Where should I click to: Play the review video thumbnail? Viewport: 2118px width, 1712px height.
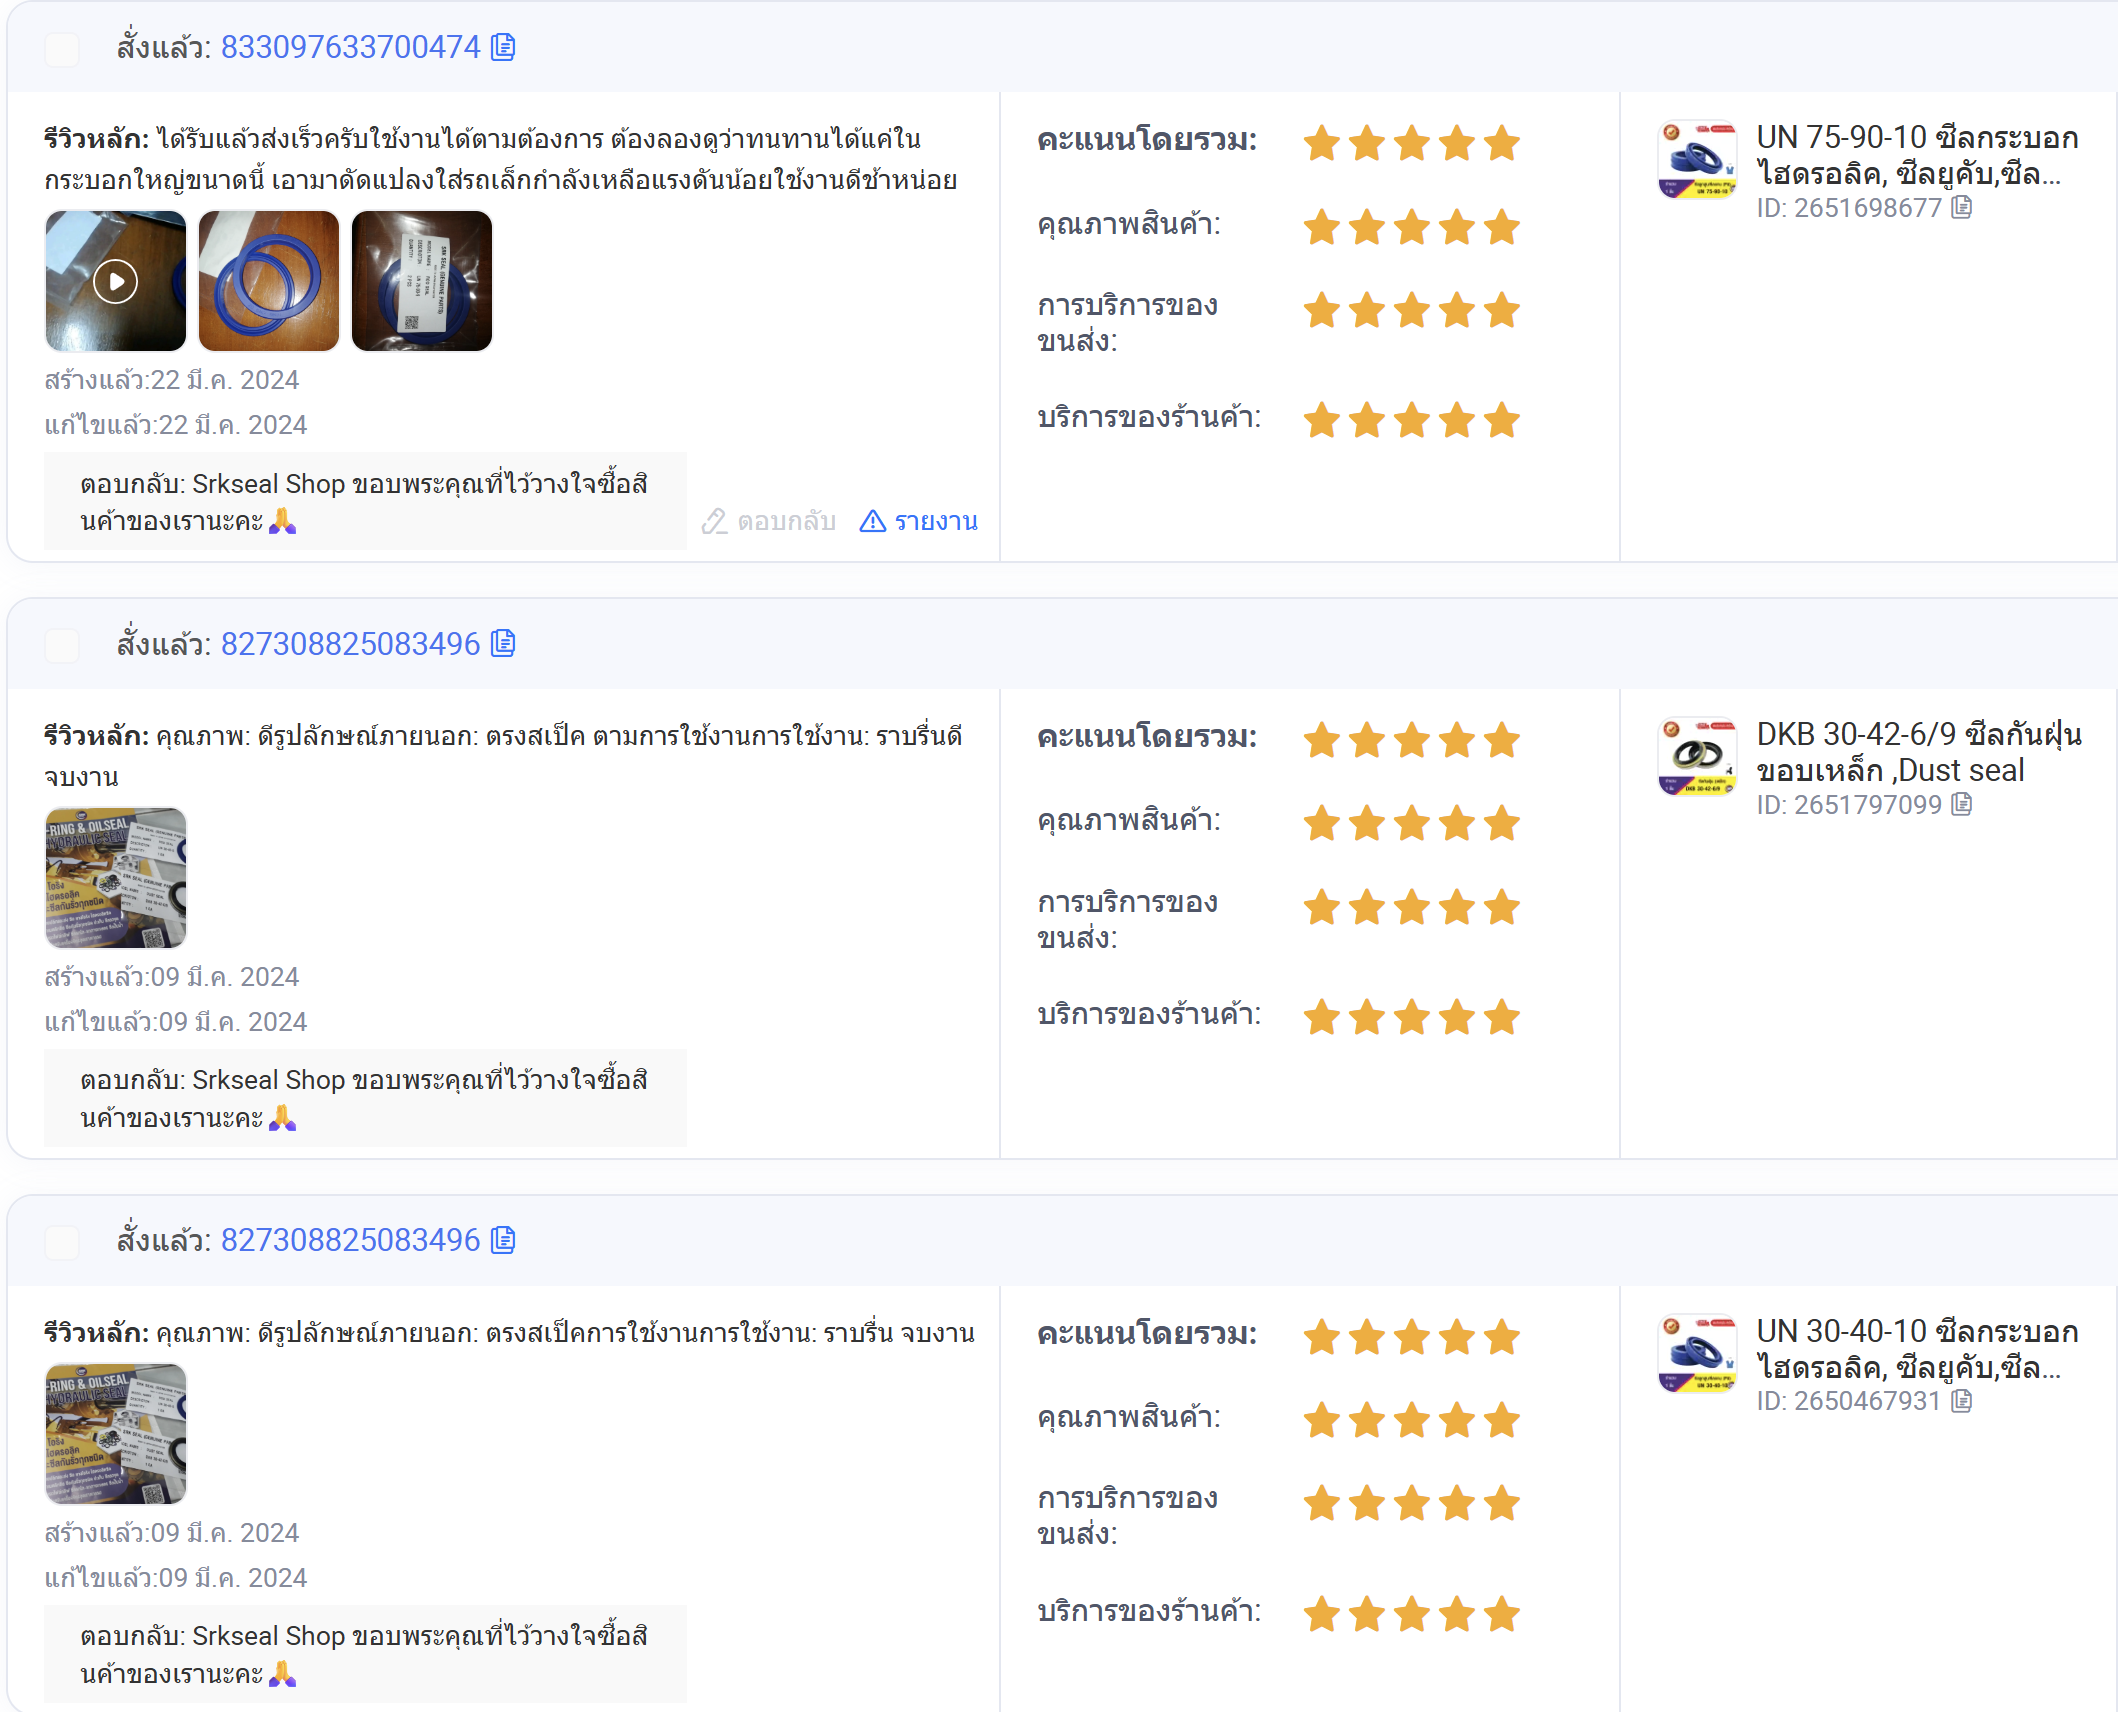click(116, 281)
